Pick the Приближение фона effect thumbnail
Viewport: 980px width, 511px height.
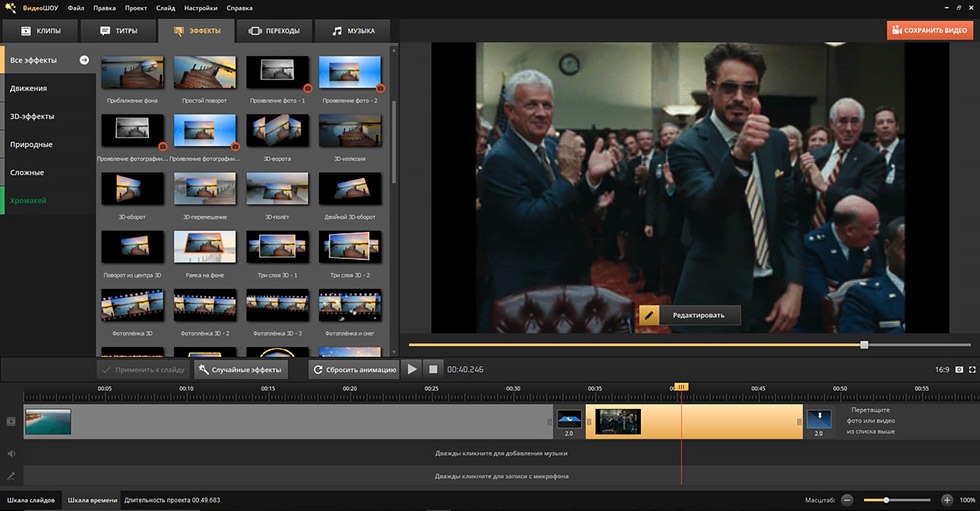click(x=132, y=72)
